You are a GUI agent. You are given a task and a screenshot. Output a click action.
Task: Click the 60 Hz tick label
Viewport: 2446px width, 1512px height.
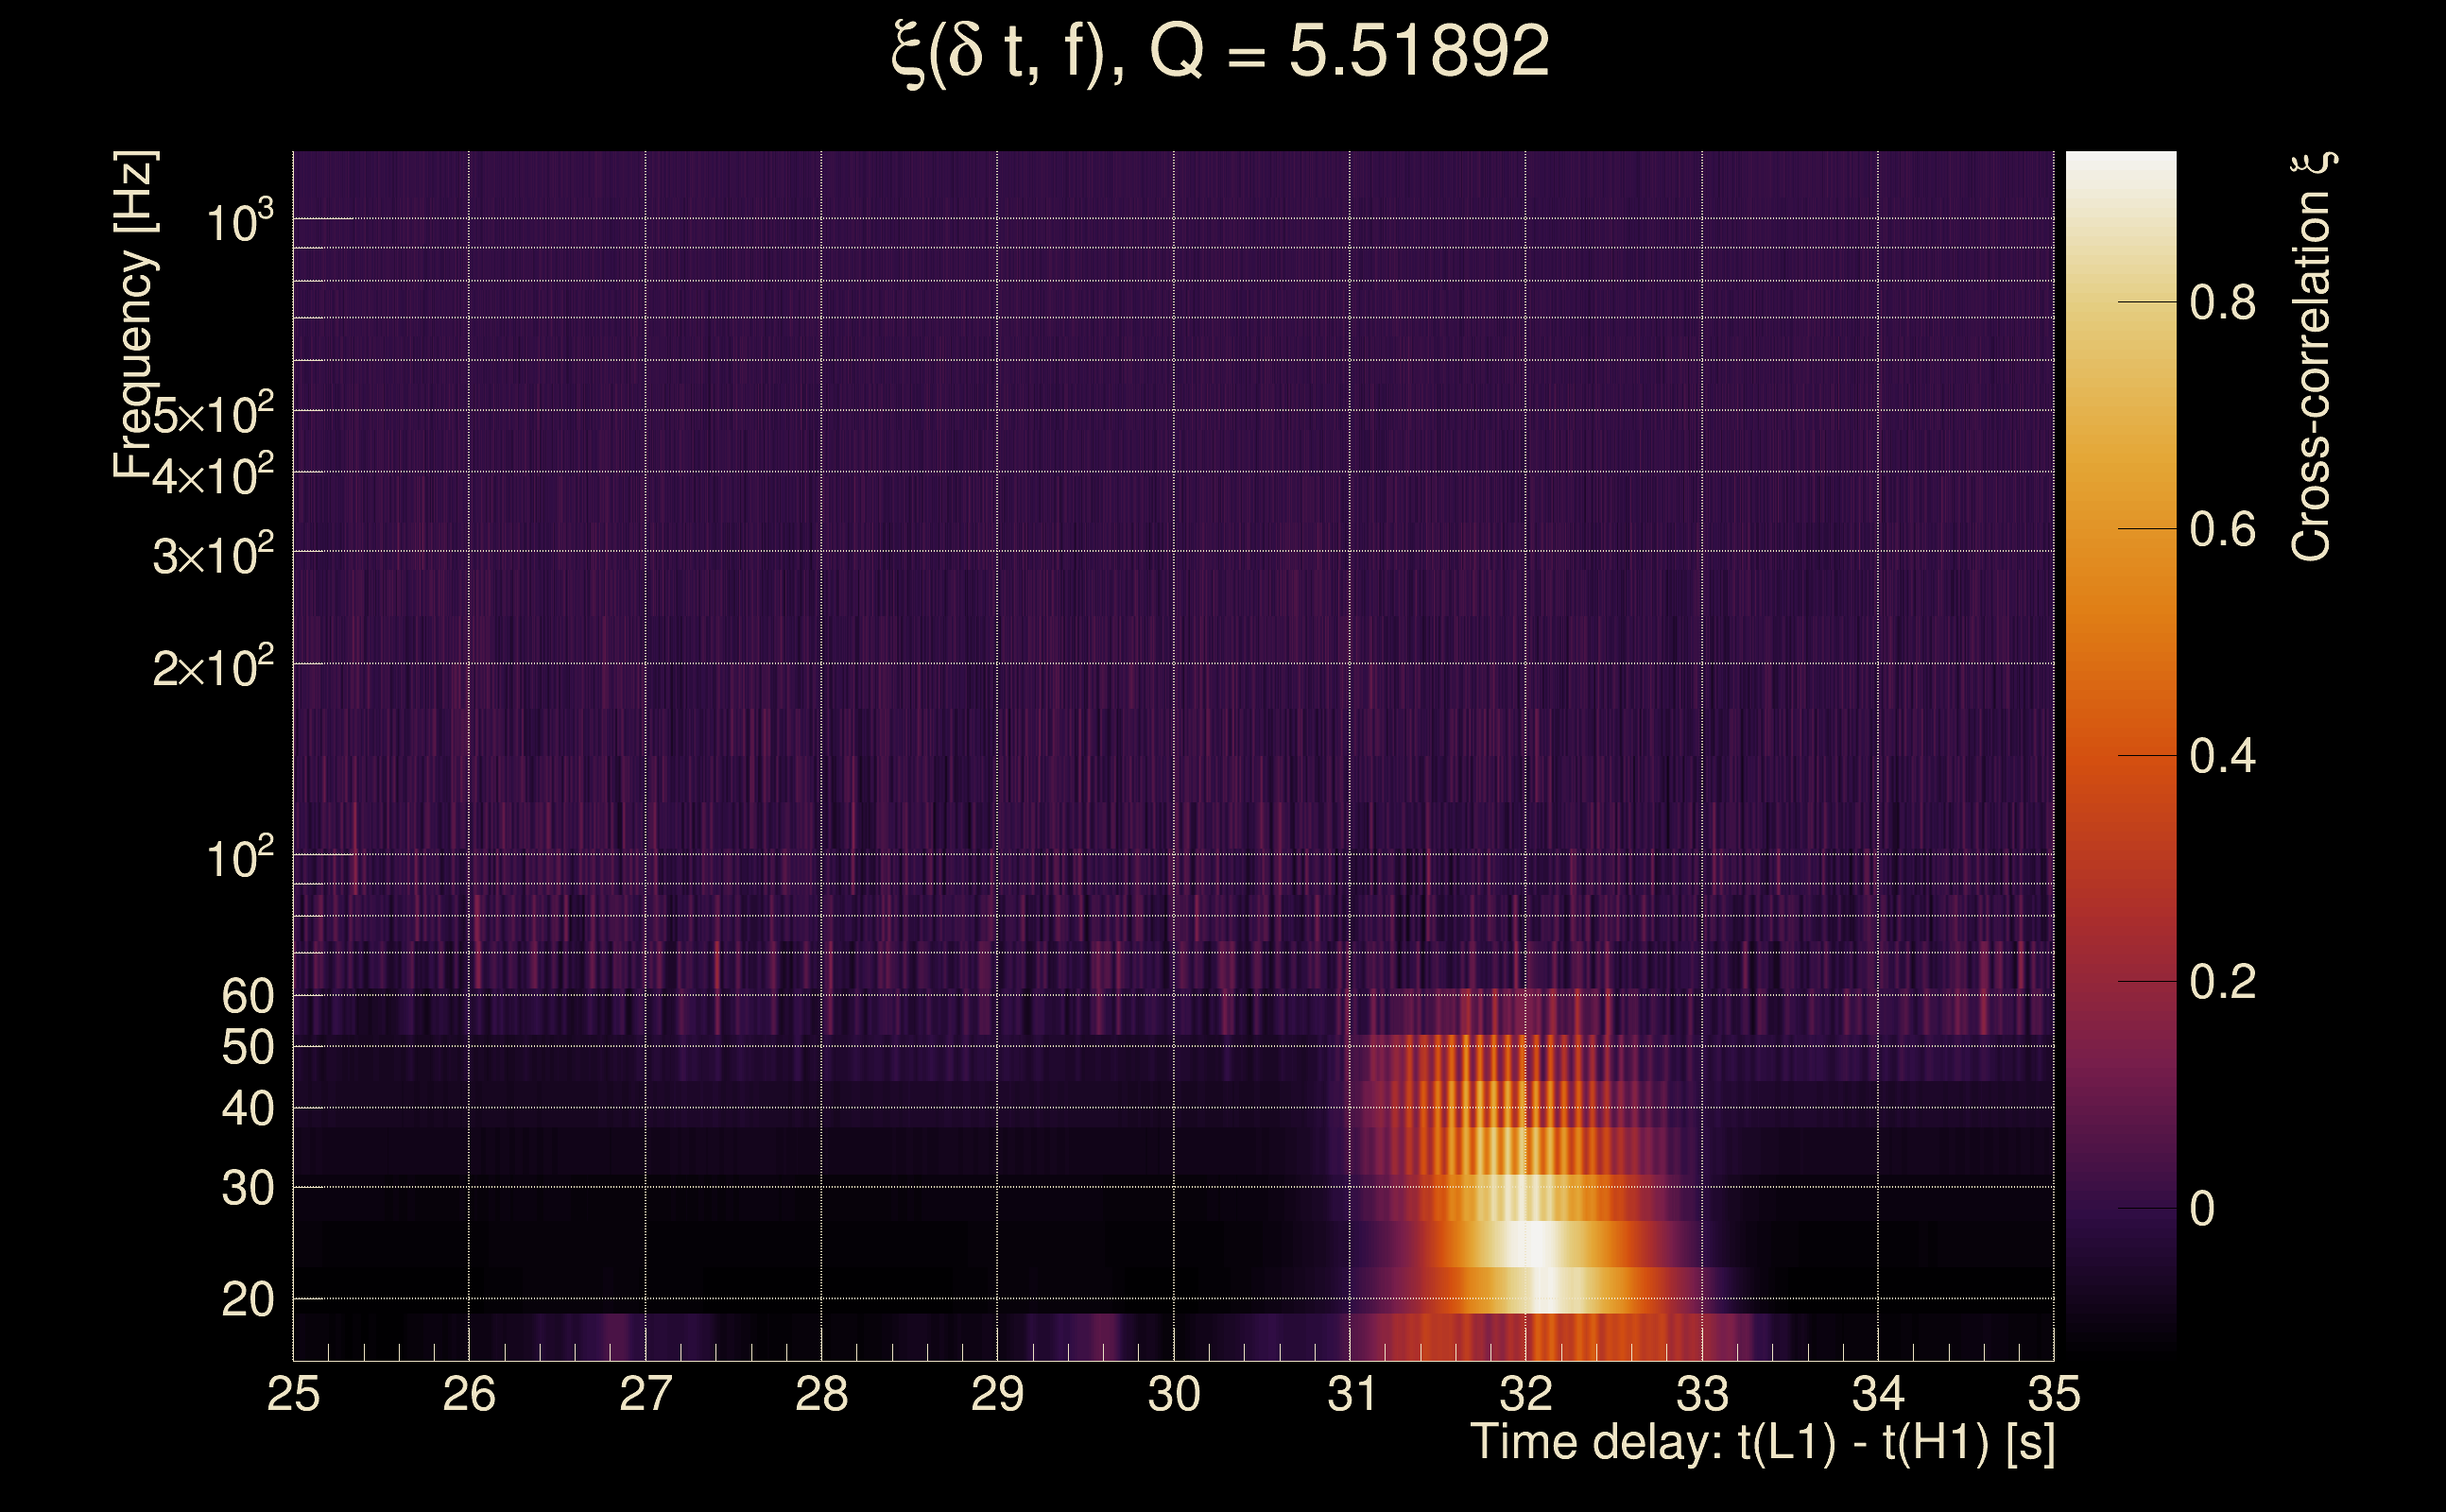(x=247, y=997)
